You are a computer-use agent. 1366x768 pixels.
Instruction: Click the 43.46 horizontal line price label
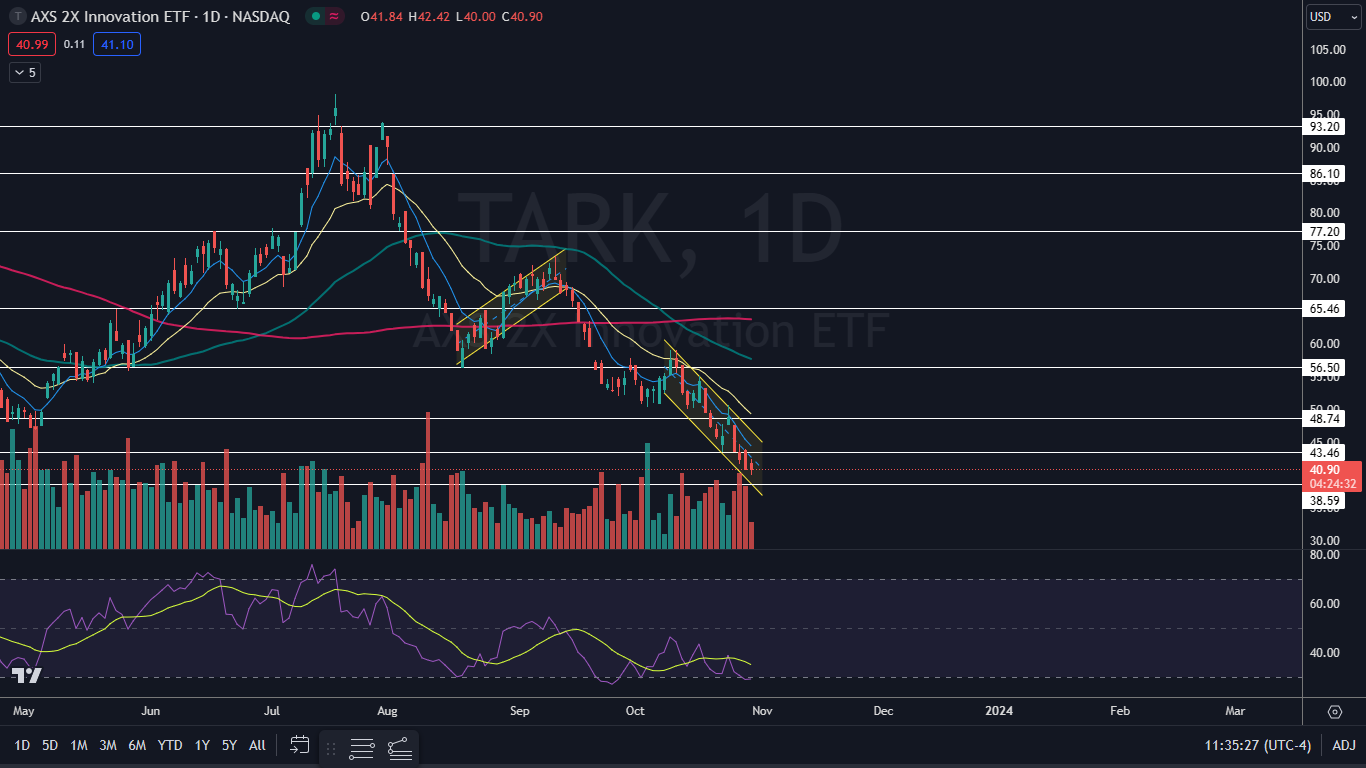(1325, 453)
